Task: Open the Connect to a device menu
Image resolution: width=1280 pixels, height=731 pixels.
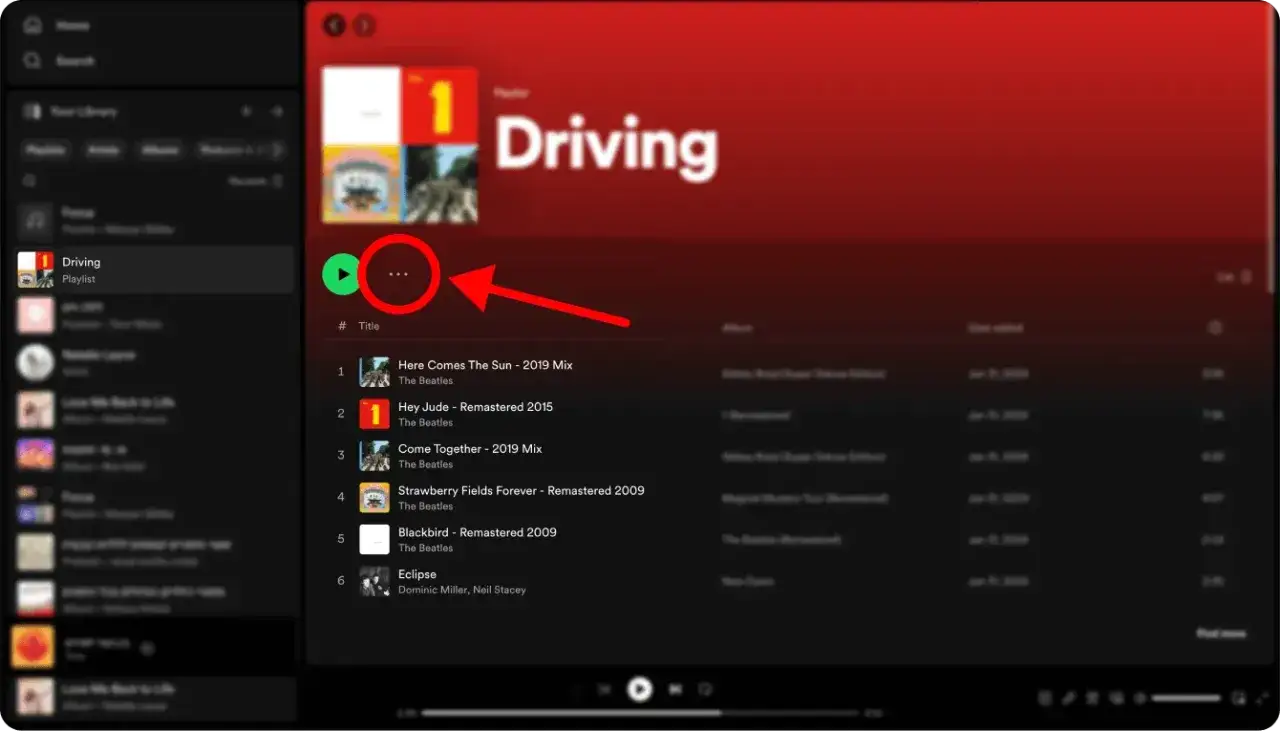Action: [x=1117, y=697]
